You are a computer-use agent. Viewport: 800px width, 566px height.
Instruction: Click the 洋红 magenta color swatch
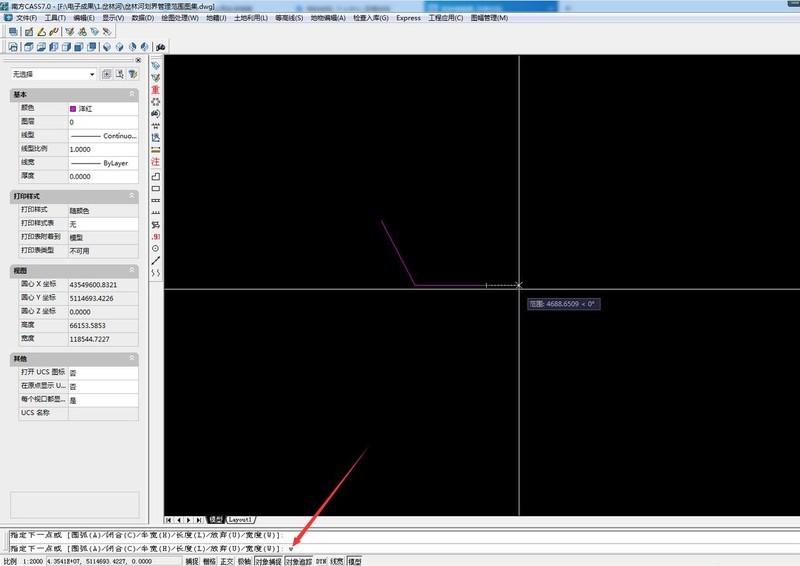(73, 109)
